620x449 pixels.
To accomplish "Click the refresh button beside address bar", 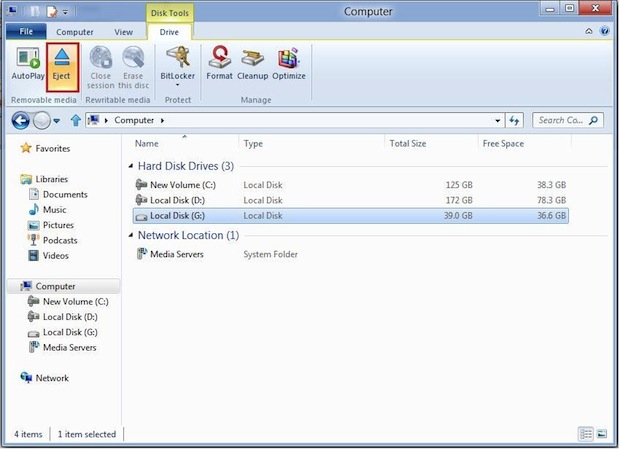I will point(514,120).
